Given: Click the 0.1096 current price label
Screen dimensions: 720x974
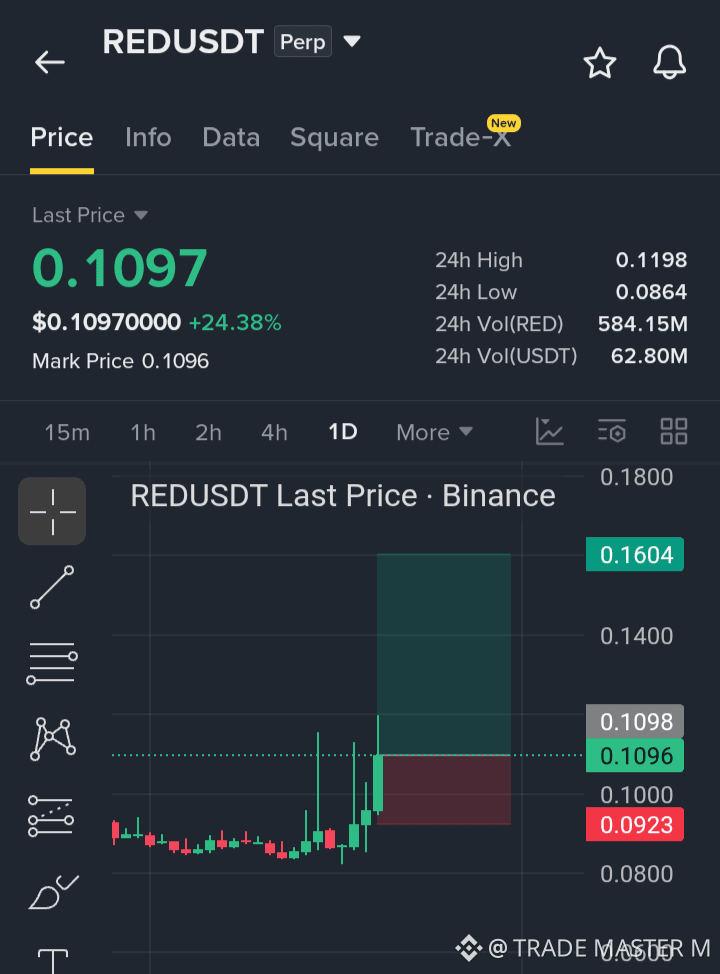Looking at the screenshot, I should pyautogui.click(x=635, y=755).
